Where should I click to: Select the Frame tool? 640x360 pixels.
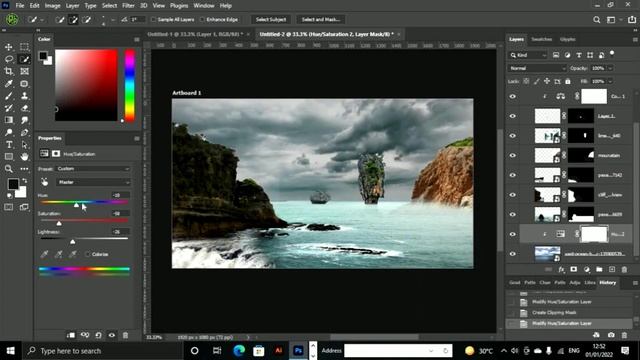pyautogui.click(x=24, y=71)
